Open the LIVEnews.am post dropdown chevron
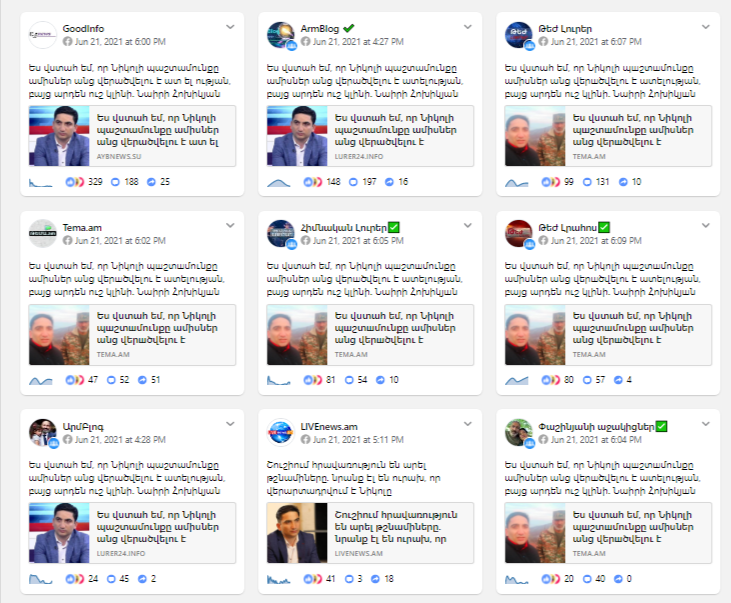731x603 pixels. click(468, 424)
